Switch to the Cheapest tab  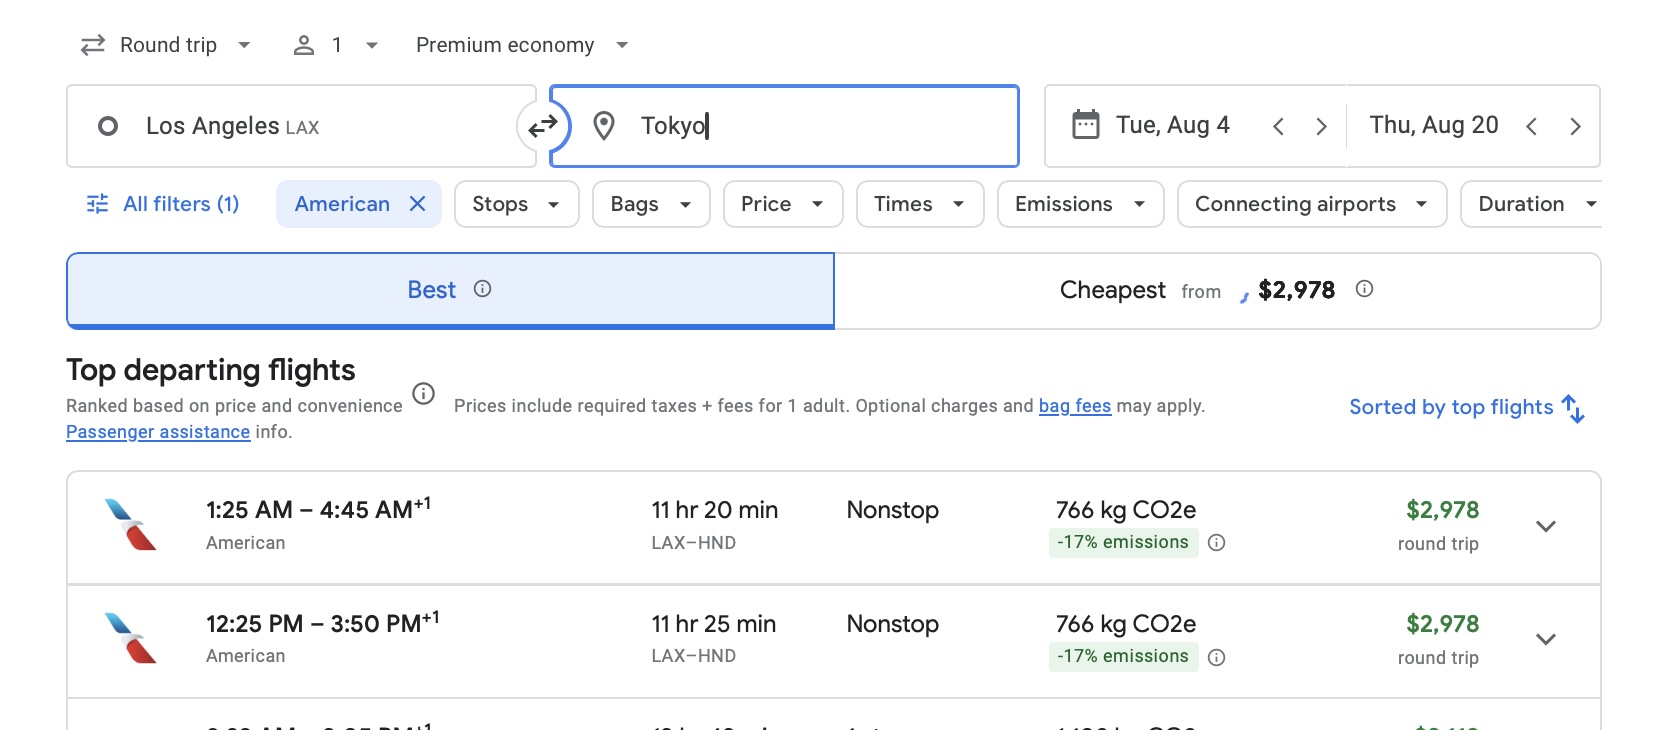point(1217,290)
